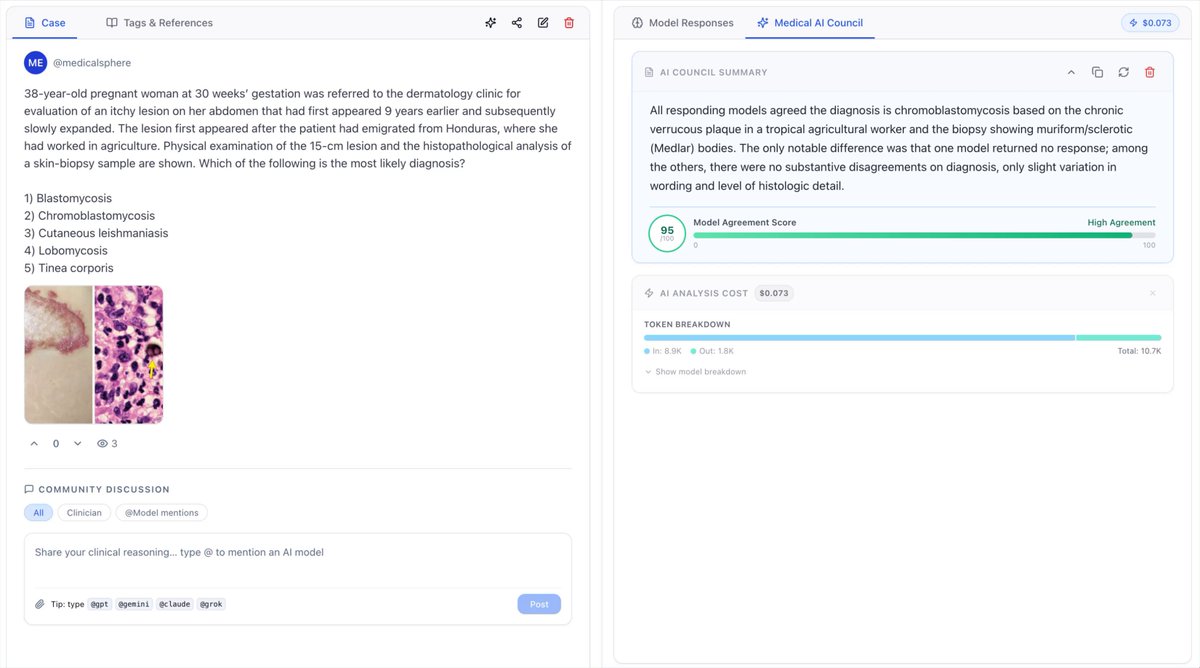This screenshot has width=1200, height=668.
Task: Regenerate the AI Council Summary
Action: (1123, 72)
